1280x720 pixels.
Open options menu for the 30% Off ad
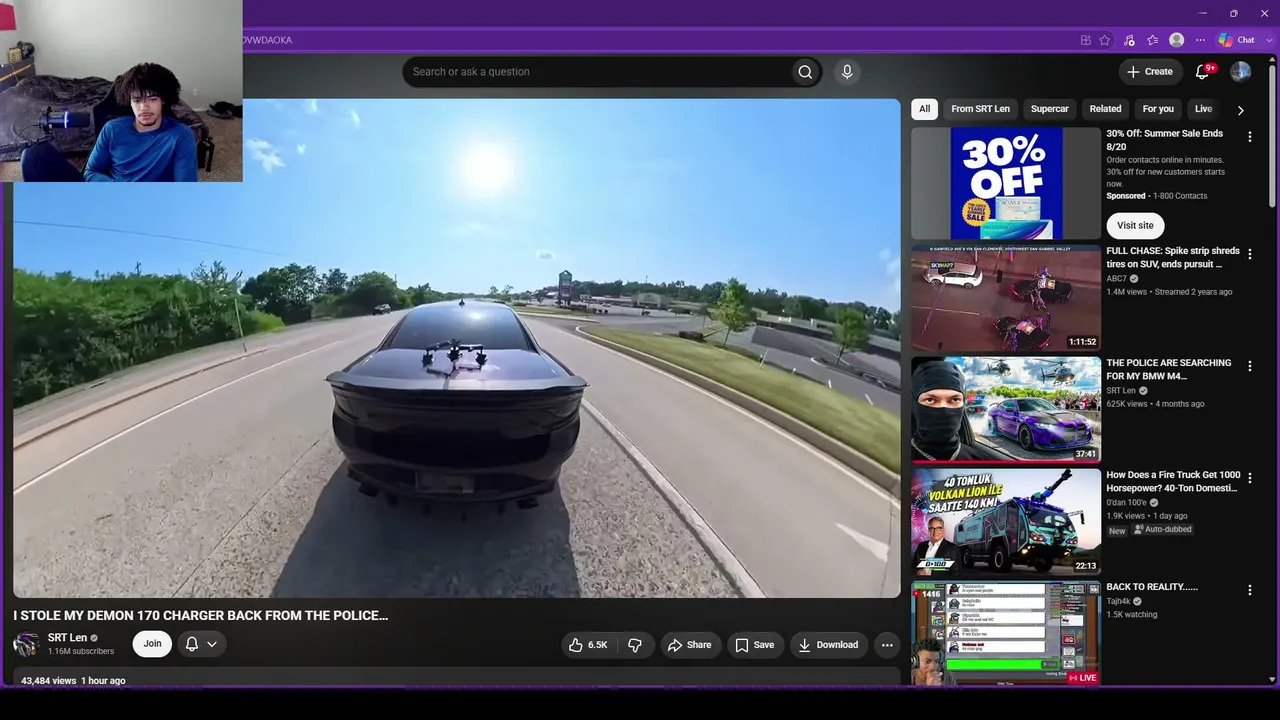[1249, 137]
